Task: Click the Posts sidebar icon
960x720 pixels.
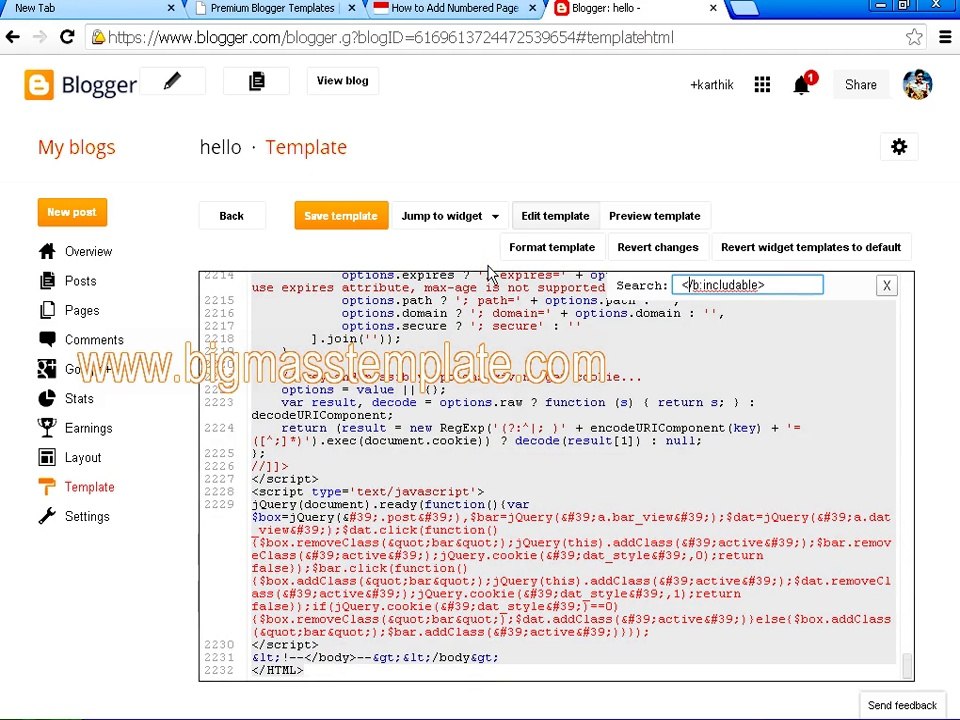Action: (47, 280)
